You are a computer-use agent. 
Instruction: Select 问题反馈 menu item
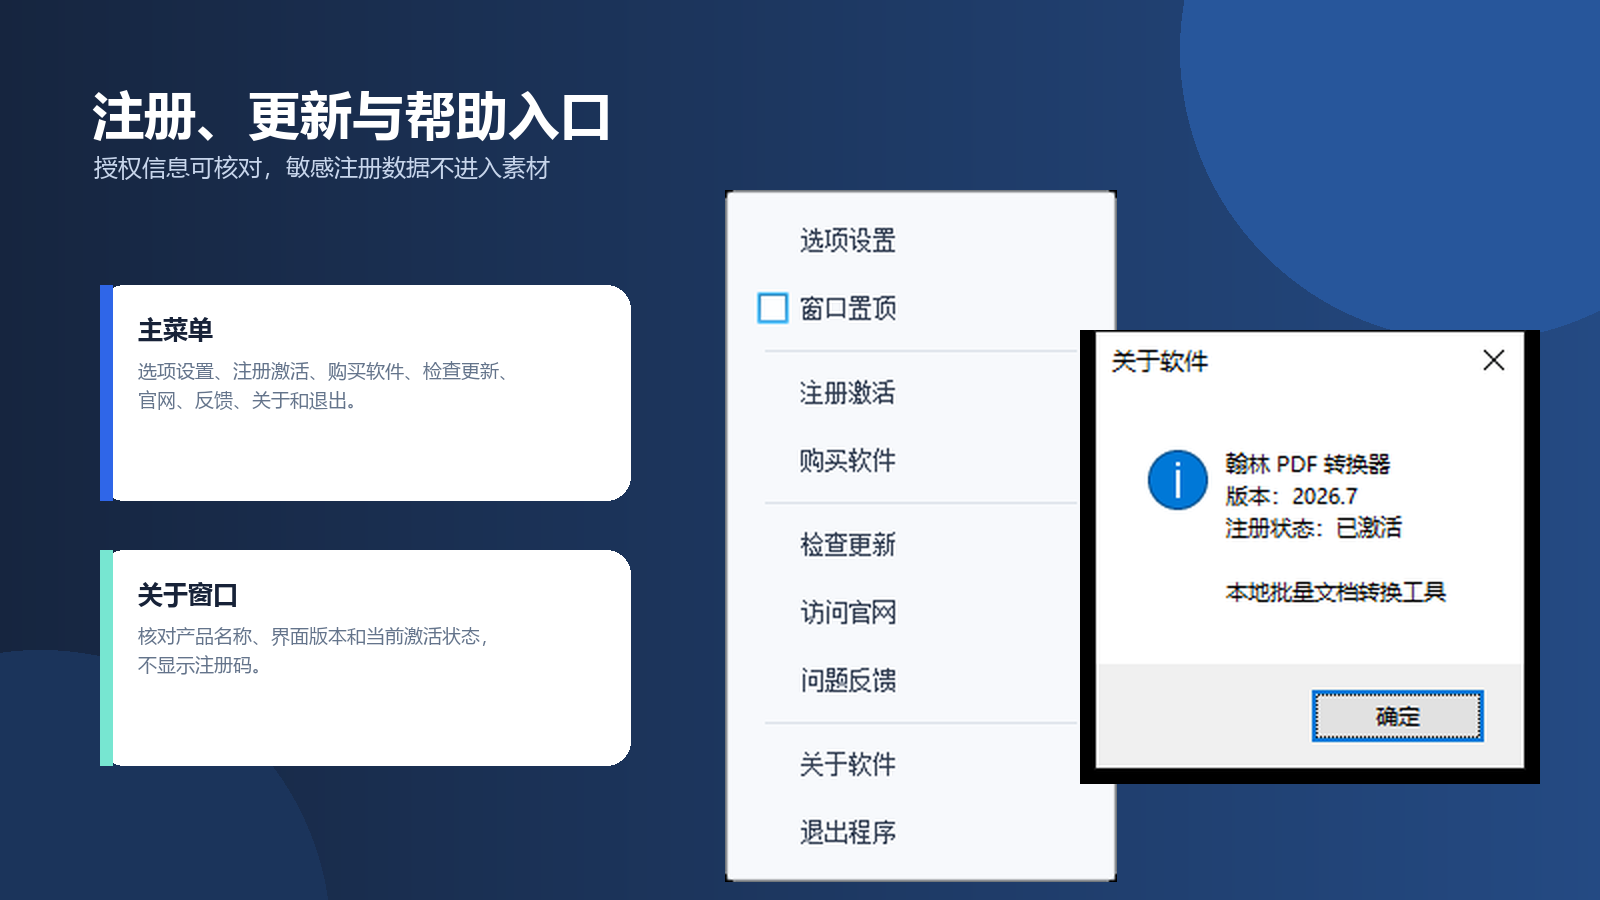pyautogui.click(x=847, y=680)
